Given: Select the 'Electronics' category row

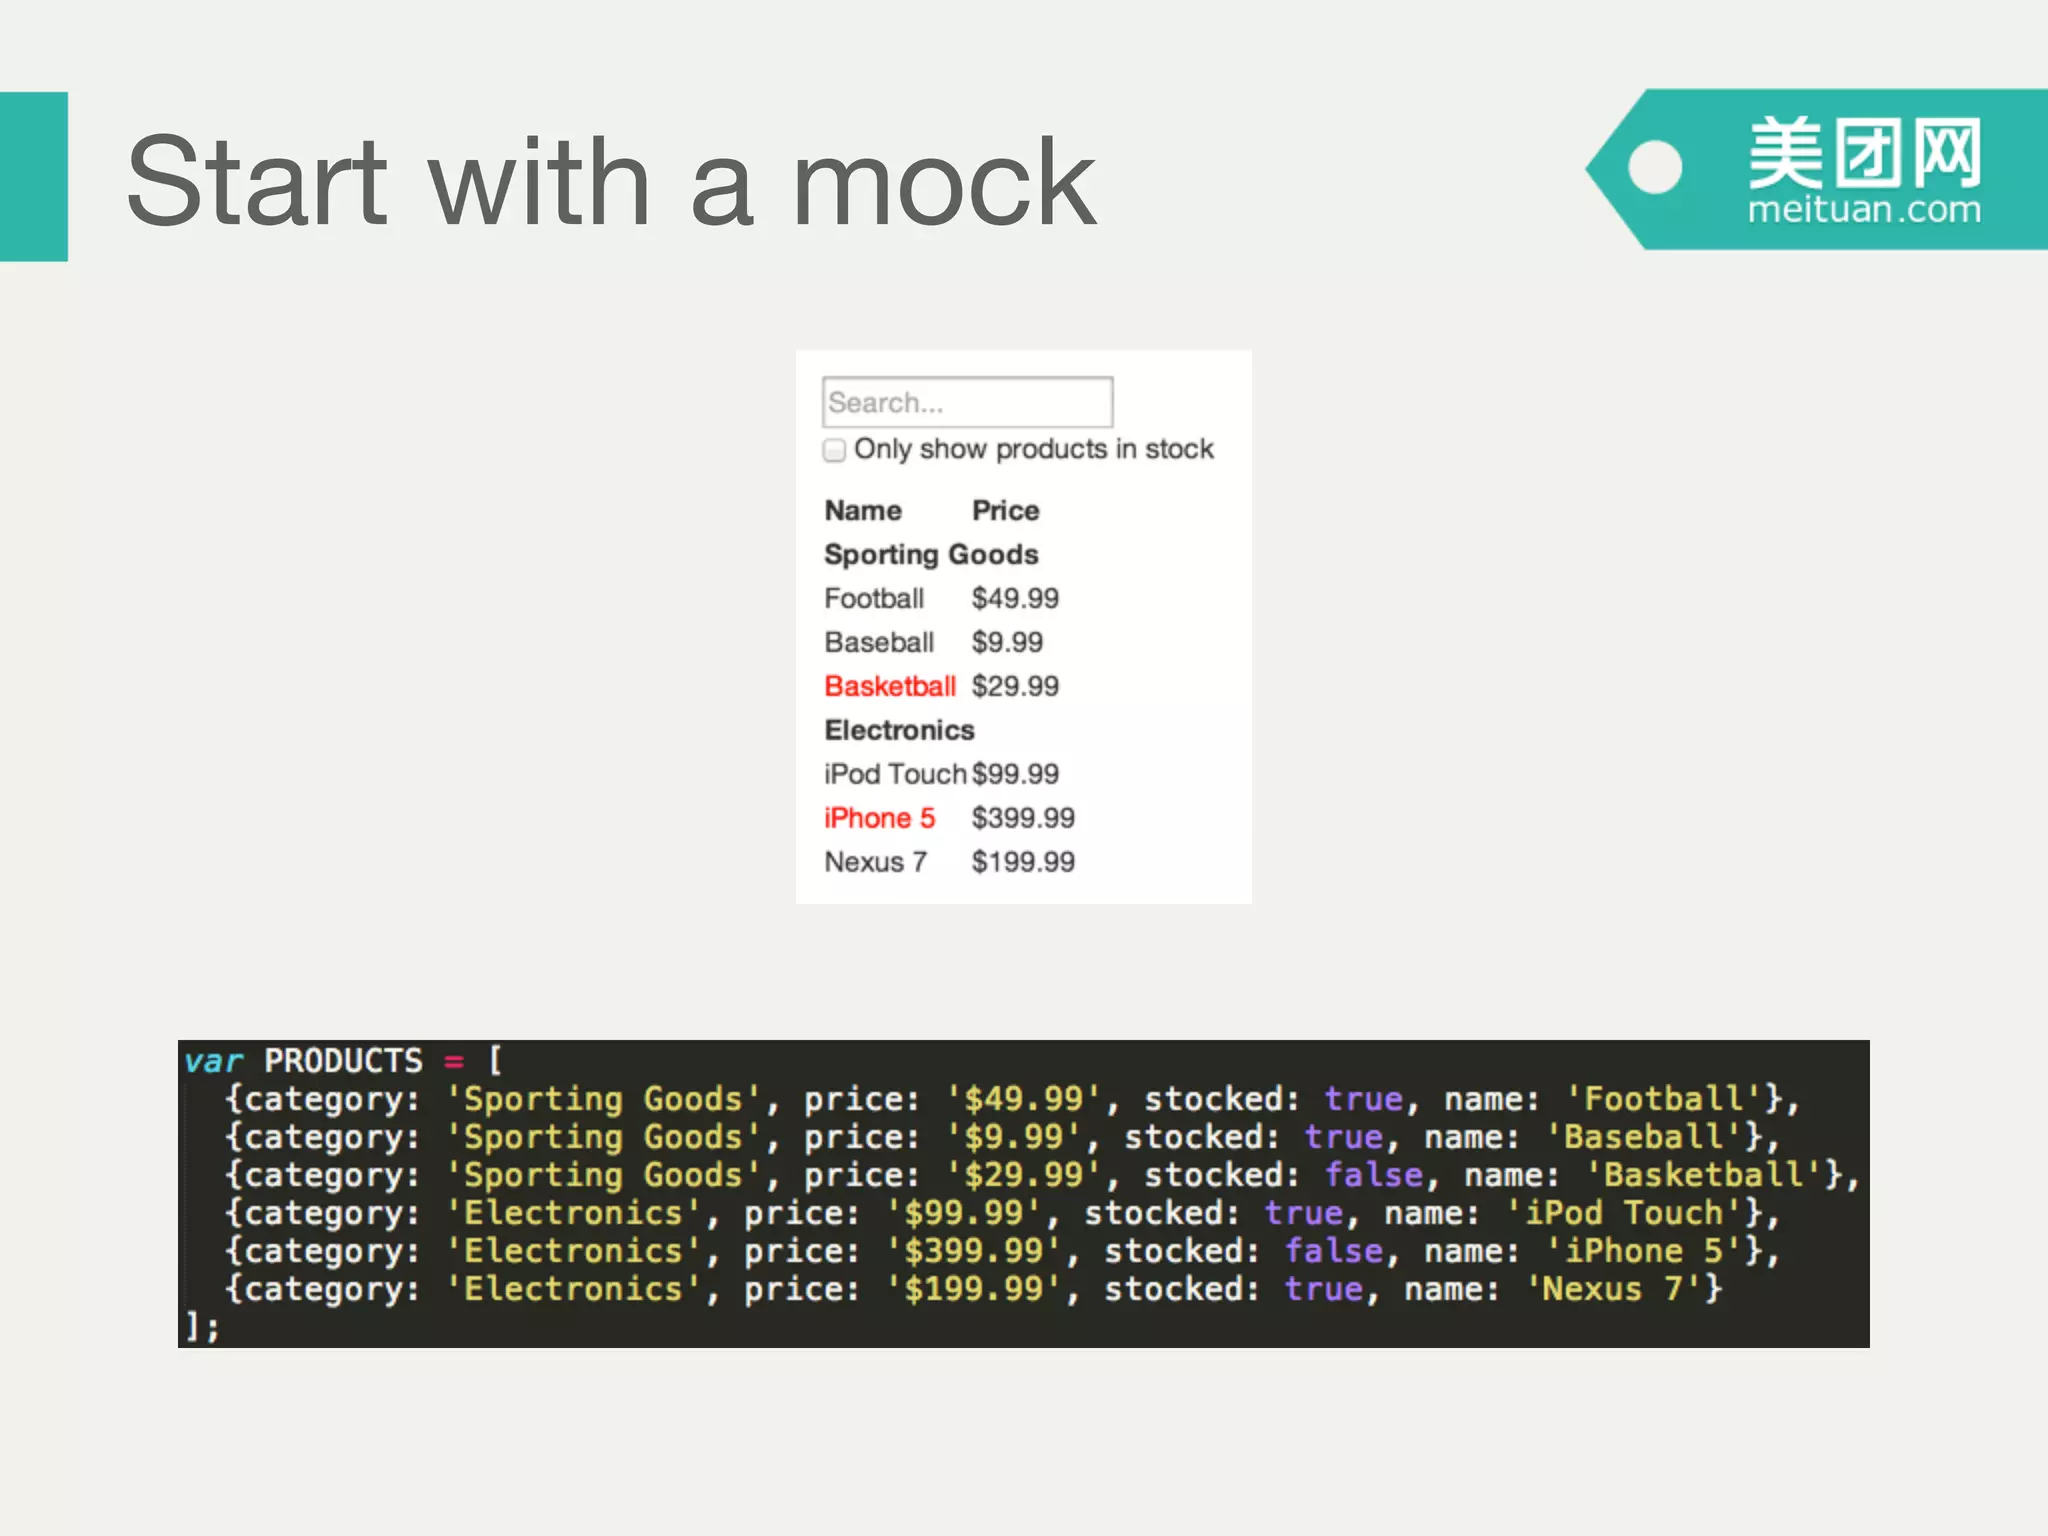Looking at the screenshot, I should pyautogui.click(x=899, y=730).
